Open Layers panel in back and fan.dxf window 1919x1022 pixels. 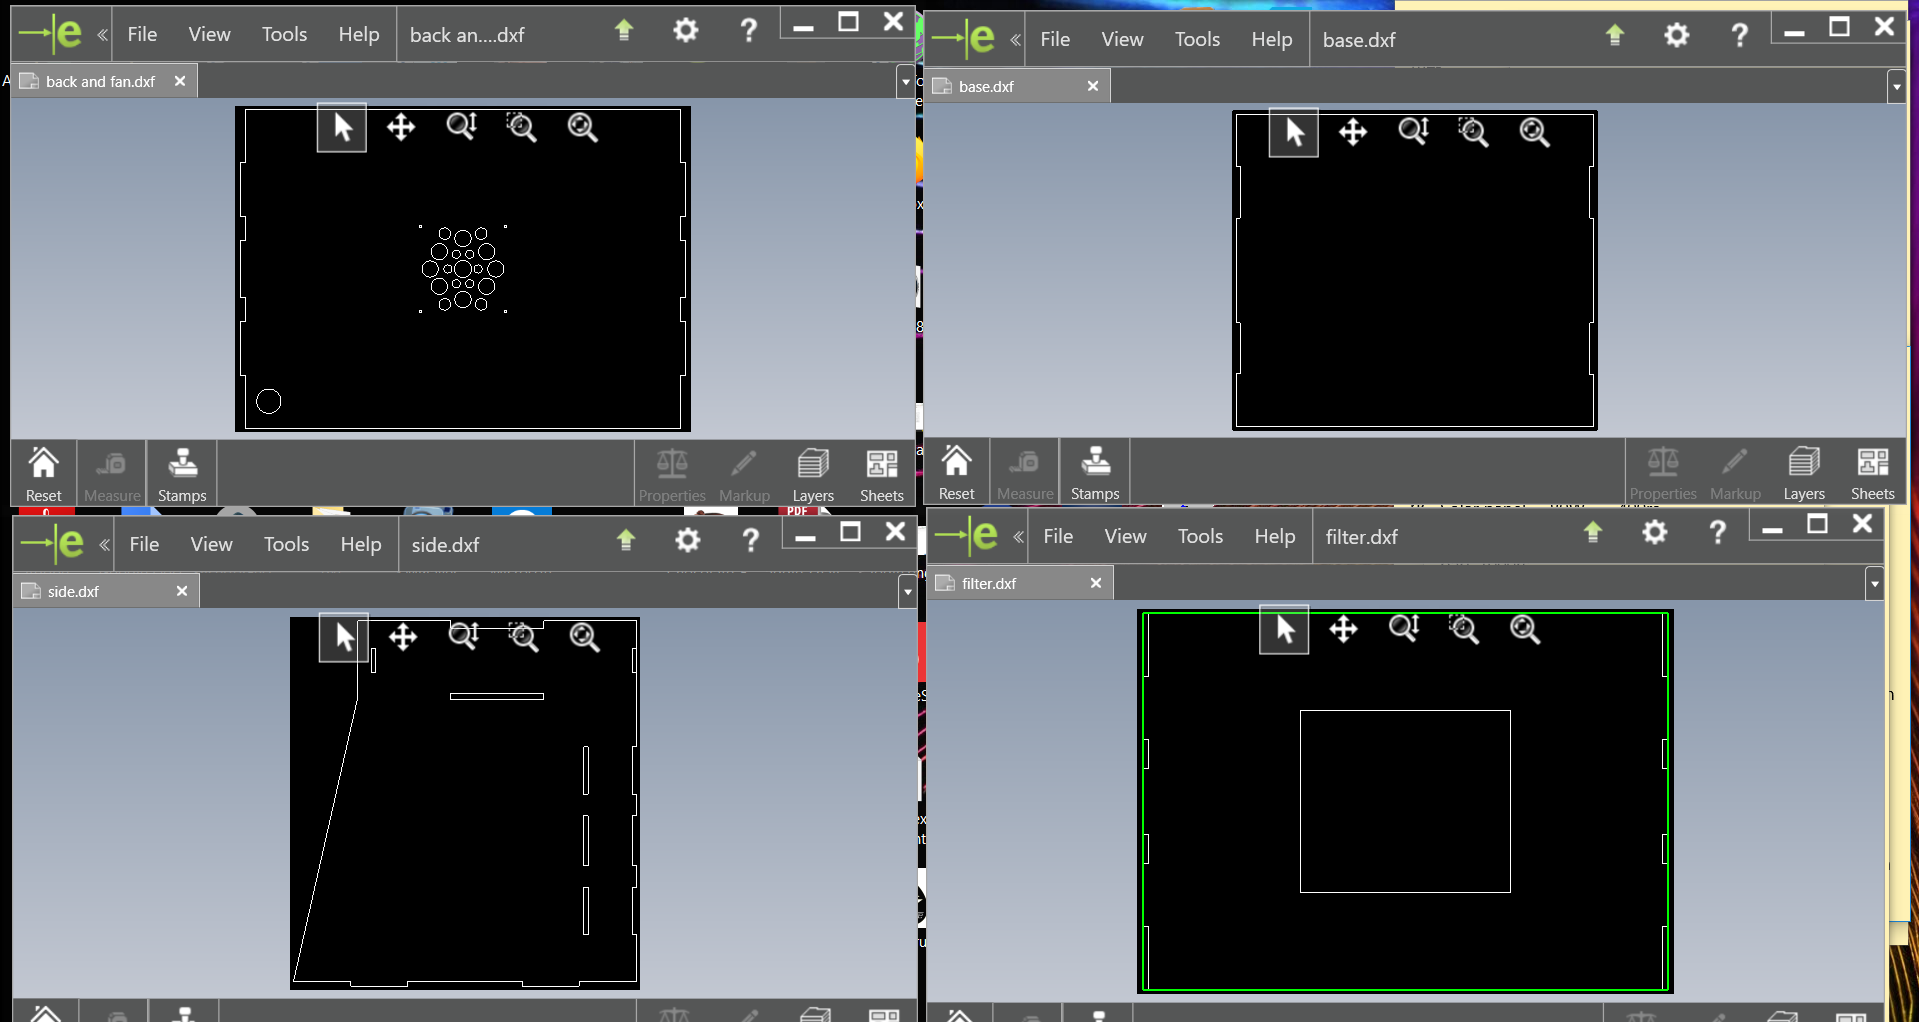(x=813, y=474)
